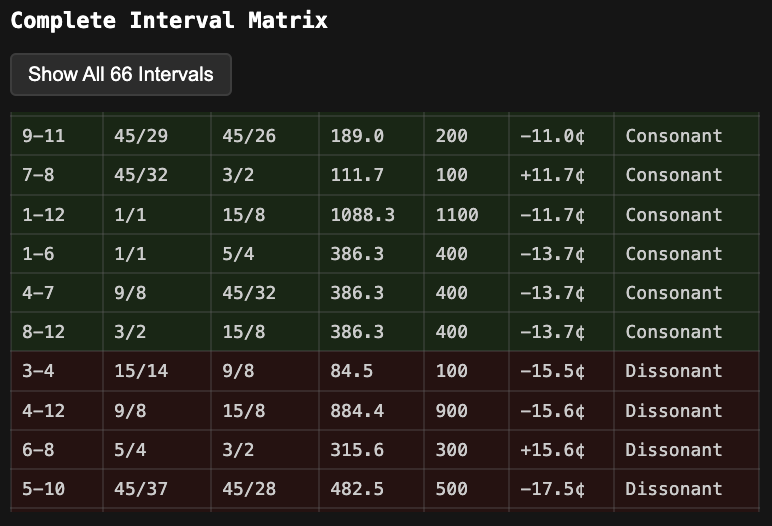
Task: Click Consonant label in the 8–12 row
Action: pyautogui.click(x=673, y=331)
